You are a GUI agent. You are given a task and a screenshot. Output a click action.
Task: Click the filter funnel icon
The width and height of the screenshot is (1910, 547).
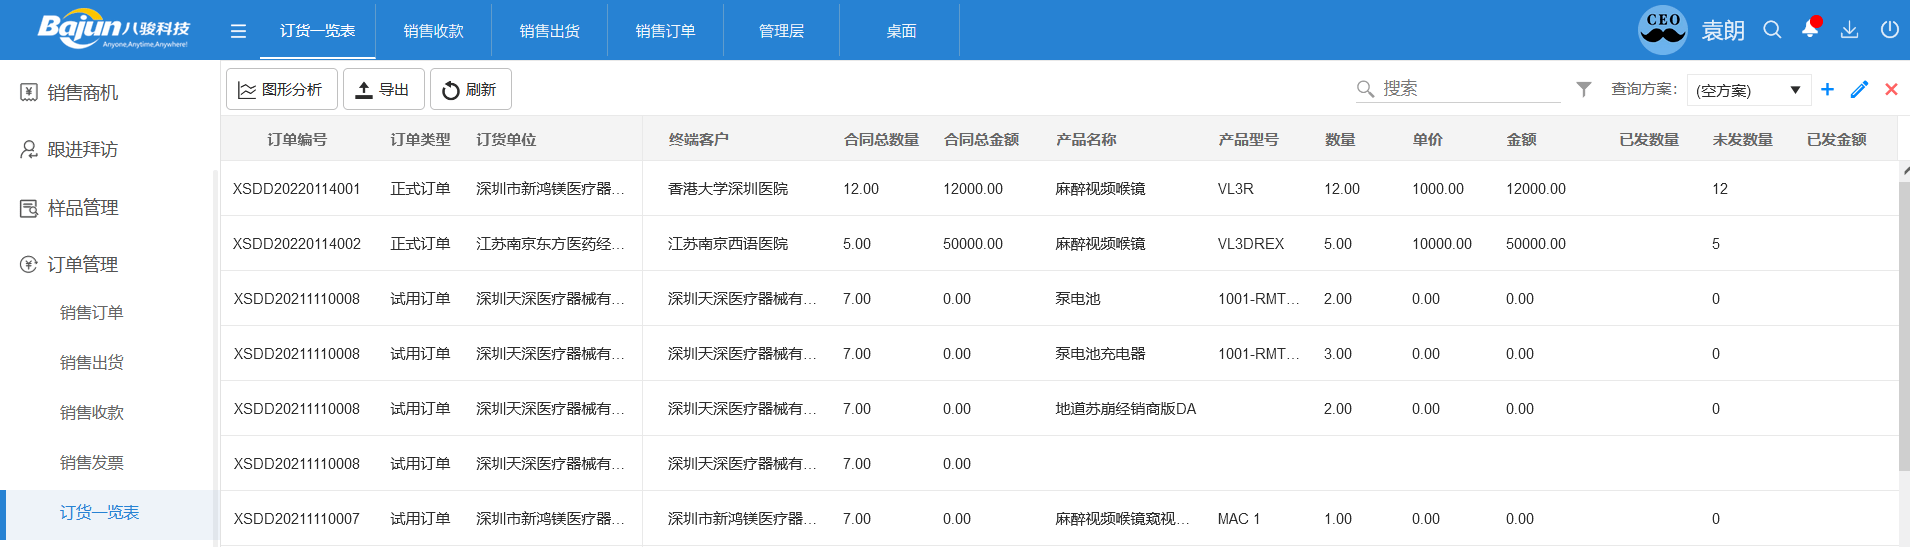1584,89
